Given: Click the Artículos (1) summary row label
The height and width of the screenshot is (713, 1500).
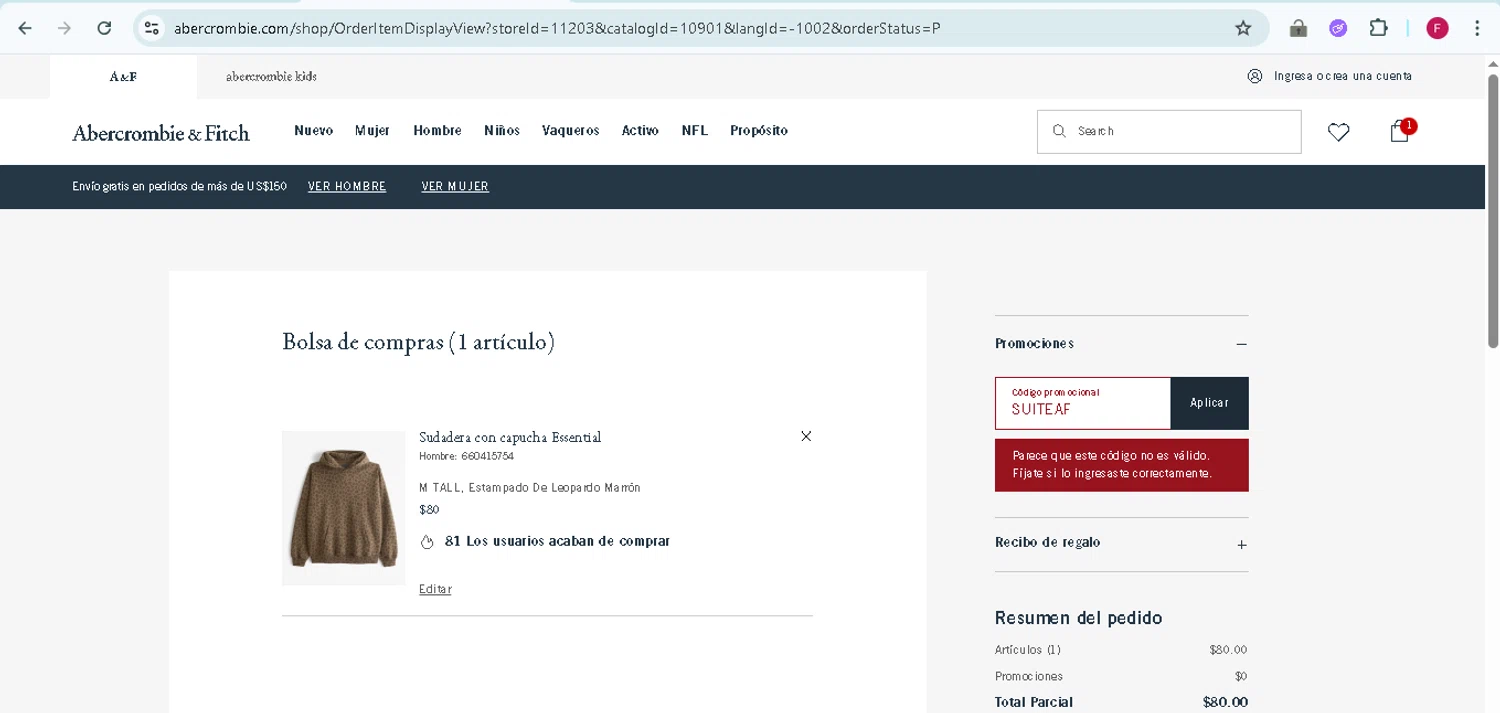Looking at the screenshot, I should pyautogui.click(x=1028, y=650).
